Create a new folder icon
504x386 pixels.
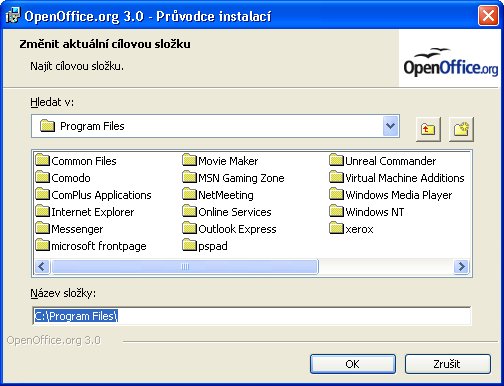461,129
